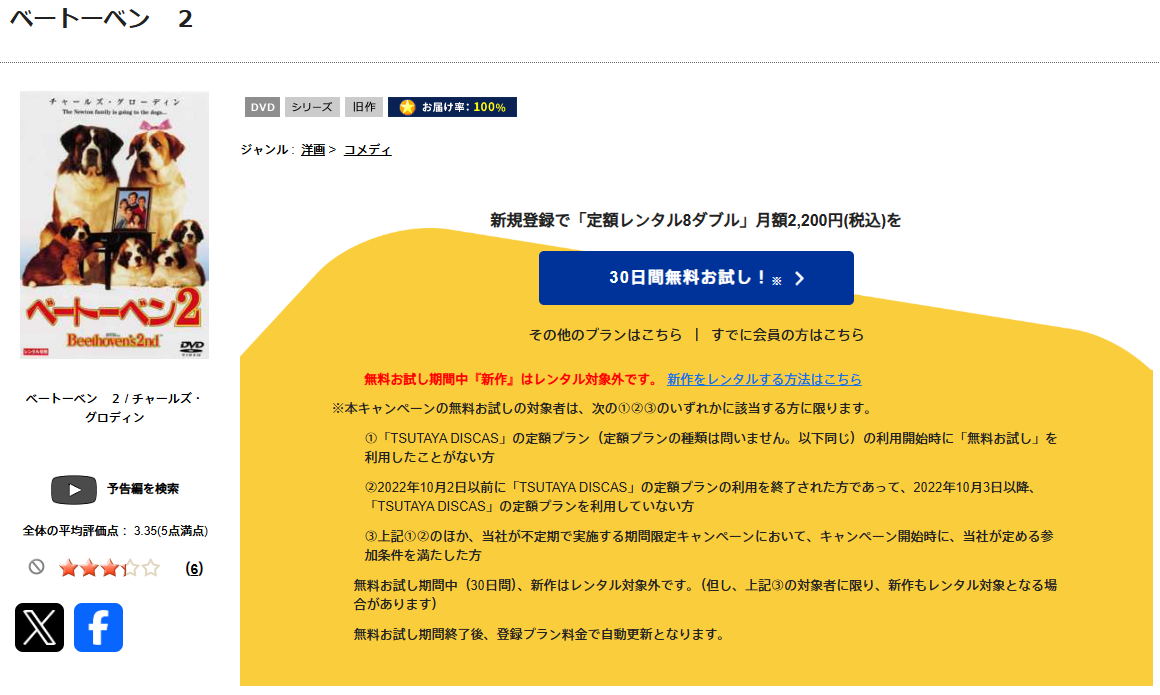The image size is (1160, 695).
Task: Click 予告編を検索 text link
Action: click(143, 488)
